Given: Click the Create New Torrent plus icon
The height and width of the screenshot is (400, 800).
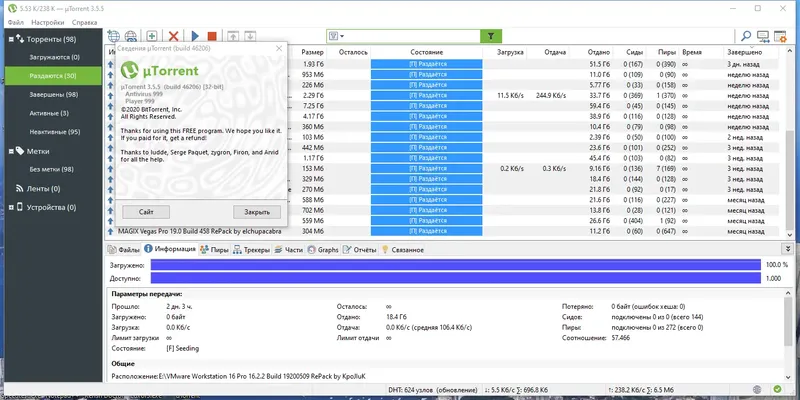Looking at the screenshot, I should pyautogui.click(x=152, y=36).
